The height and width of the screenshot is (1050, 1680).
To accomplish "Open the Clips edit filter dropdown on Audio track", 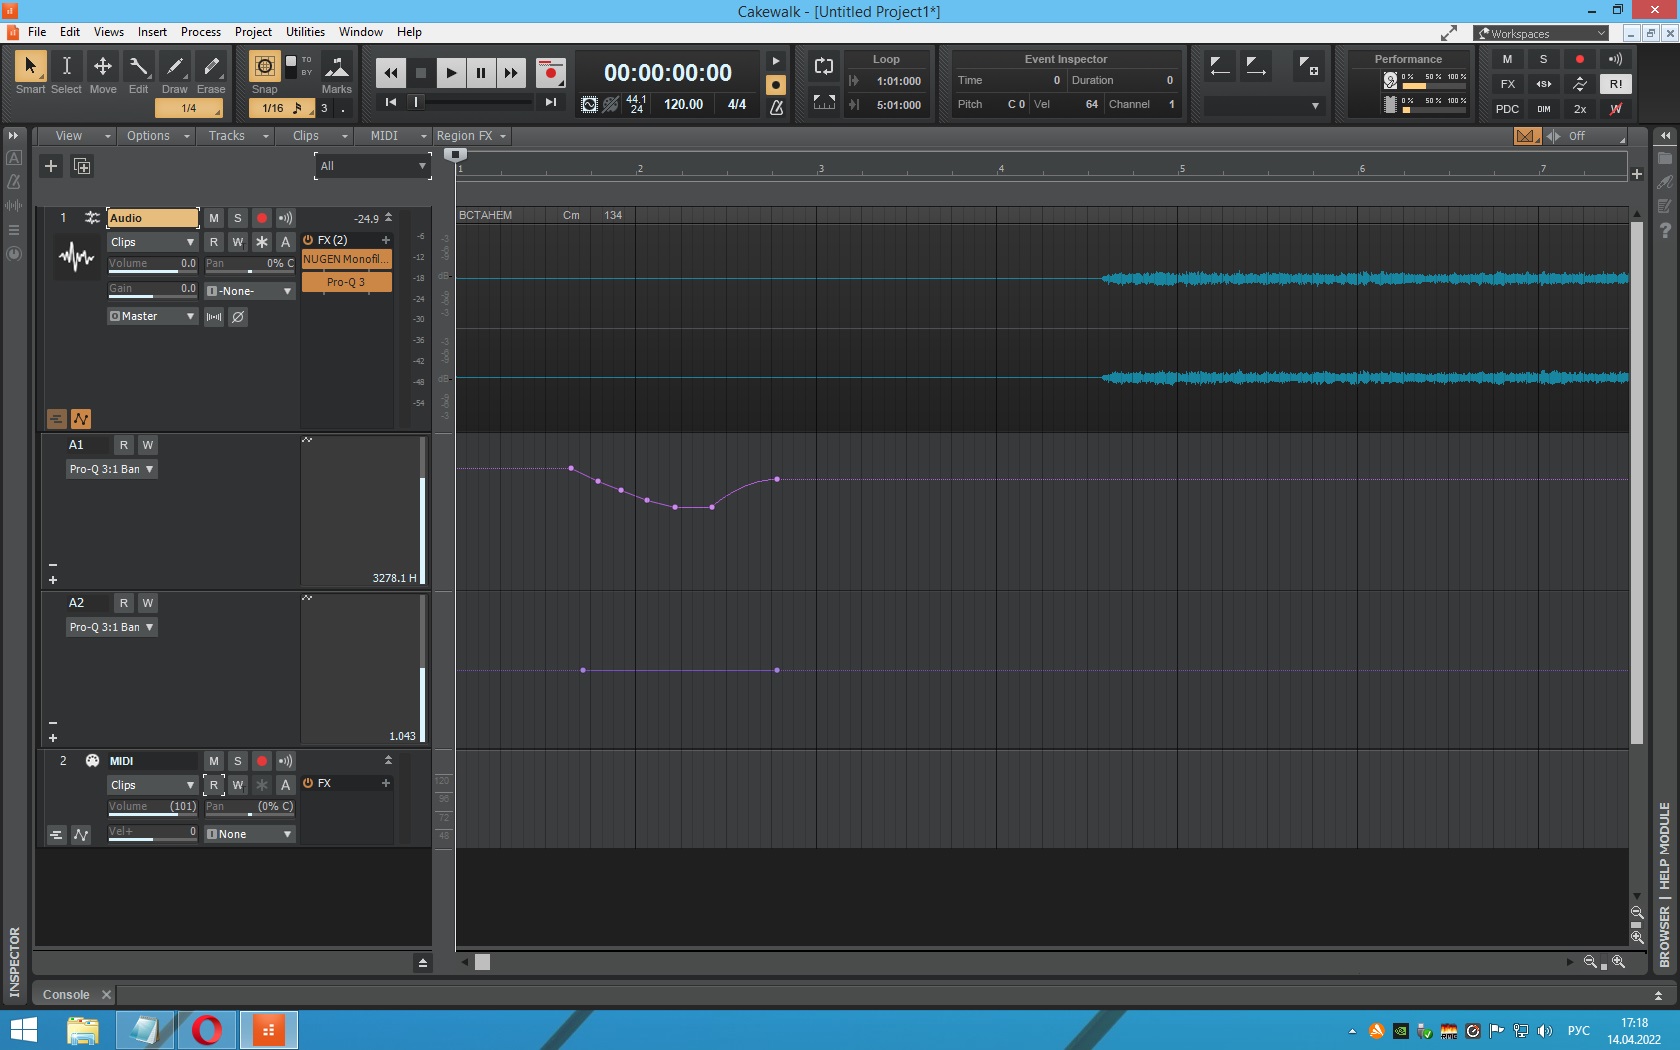I will pyautogui.click(x=152, y=242).
